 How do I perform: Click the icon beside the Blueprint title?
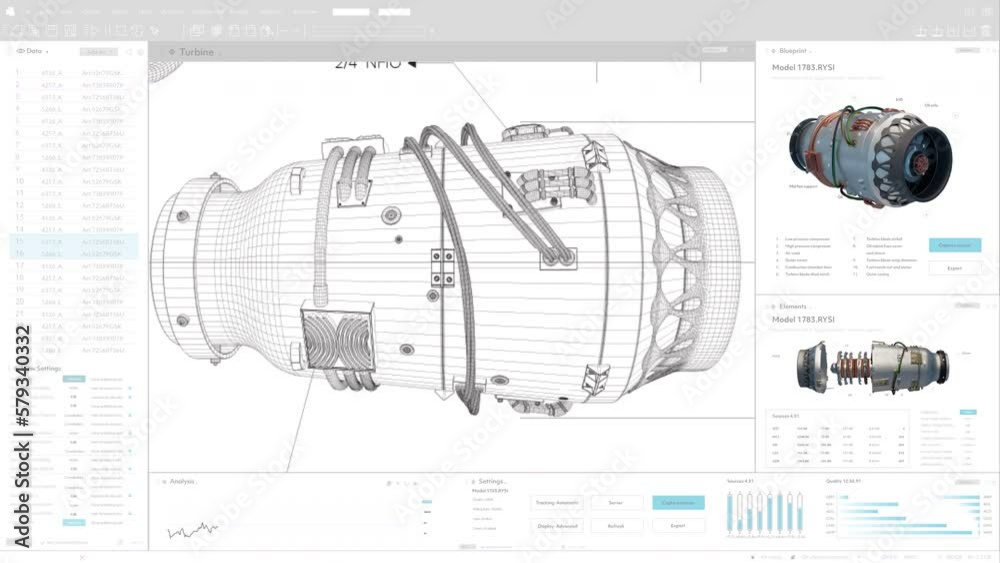tap(773, 50)
